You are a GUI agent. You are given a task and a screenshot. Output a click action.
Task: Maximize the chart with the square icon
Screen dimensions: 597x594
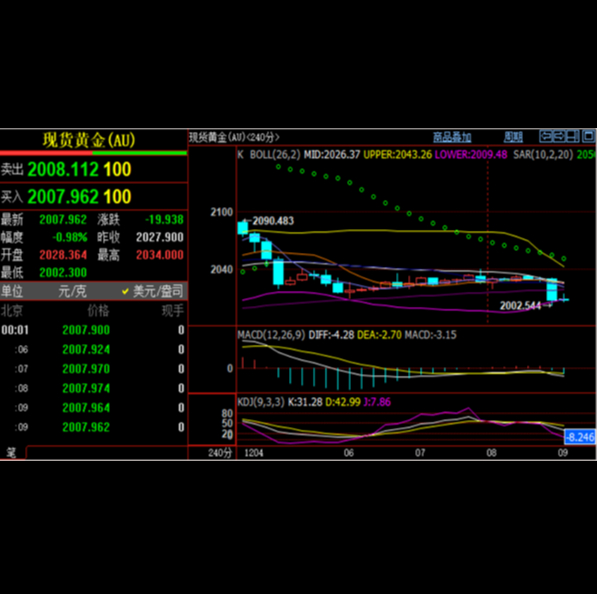pos(588,136)
